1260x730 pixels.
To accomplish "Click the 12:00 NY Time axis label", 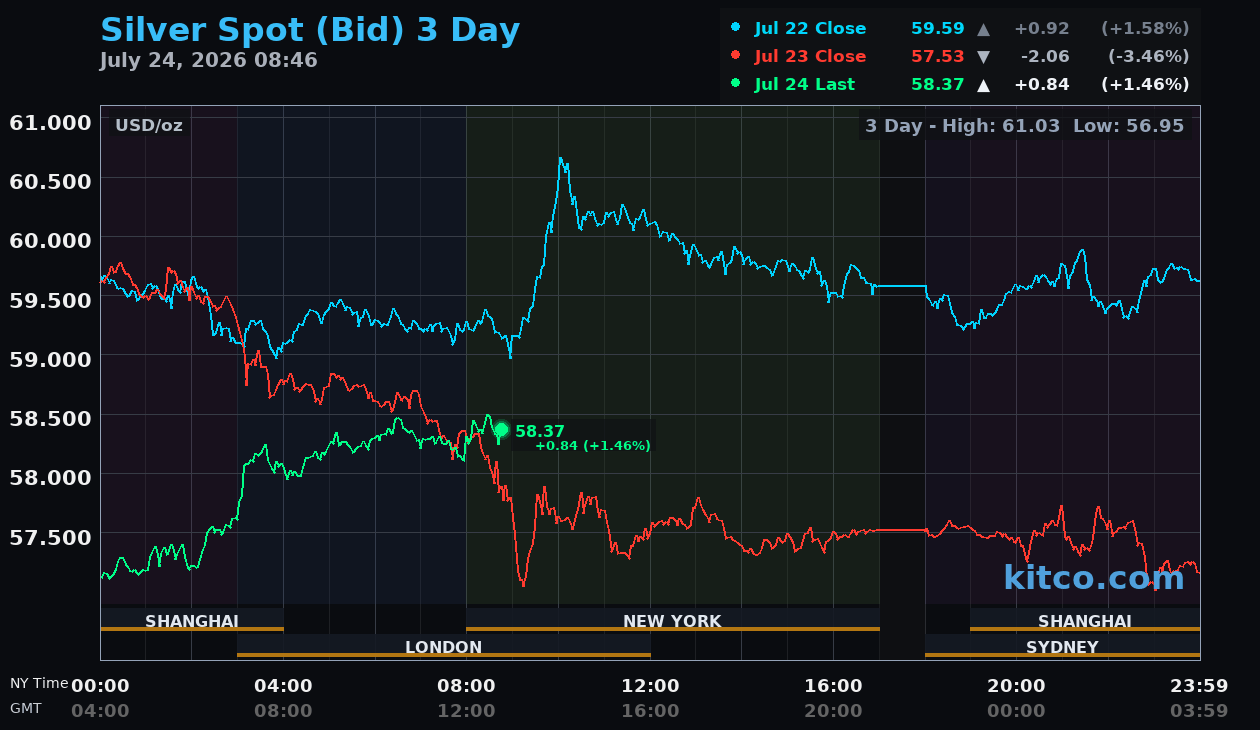I will (x=651, y=686).
